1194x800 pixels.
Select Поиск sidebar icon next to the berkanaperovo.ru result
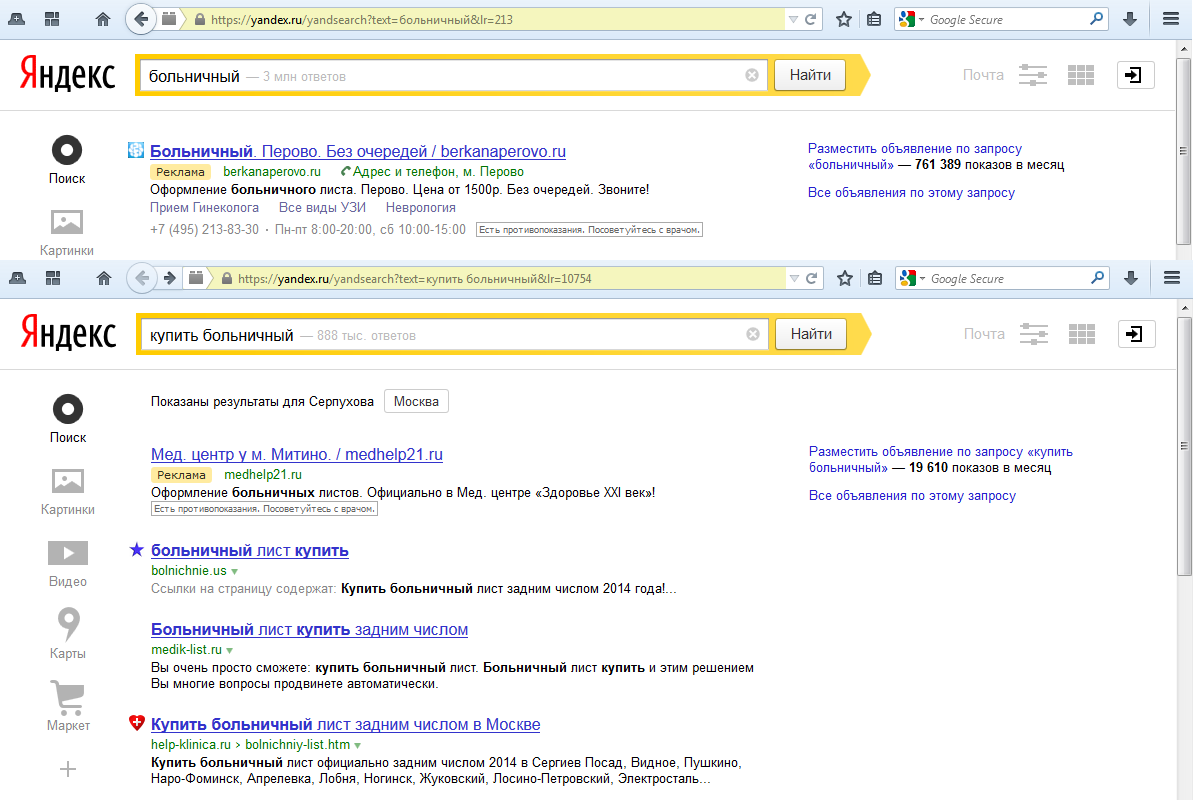click(x=67, y=160)
